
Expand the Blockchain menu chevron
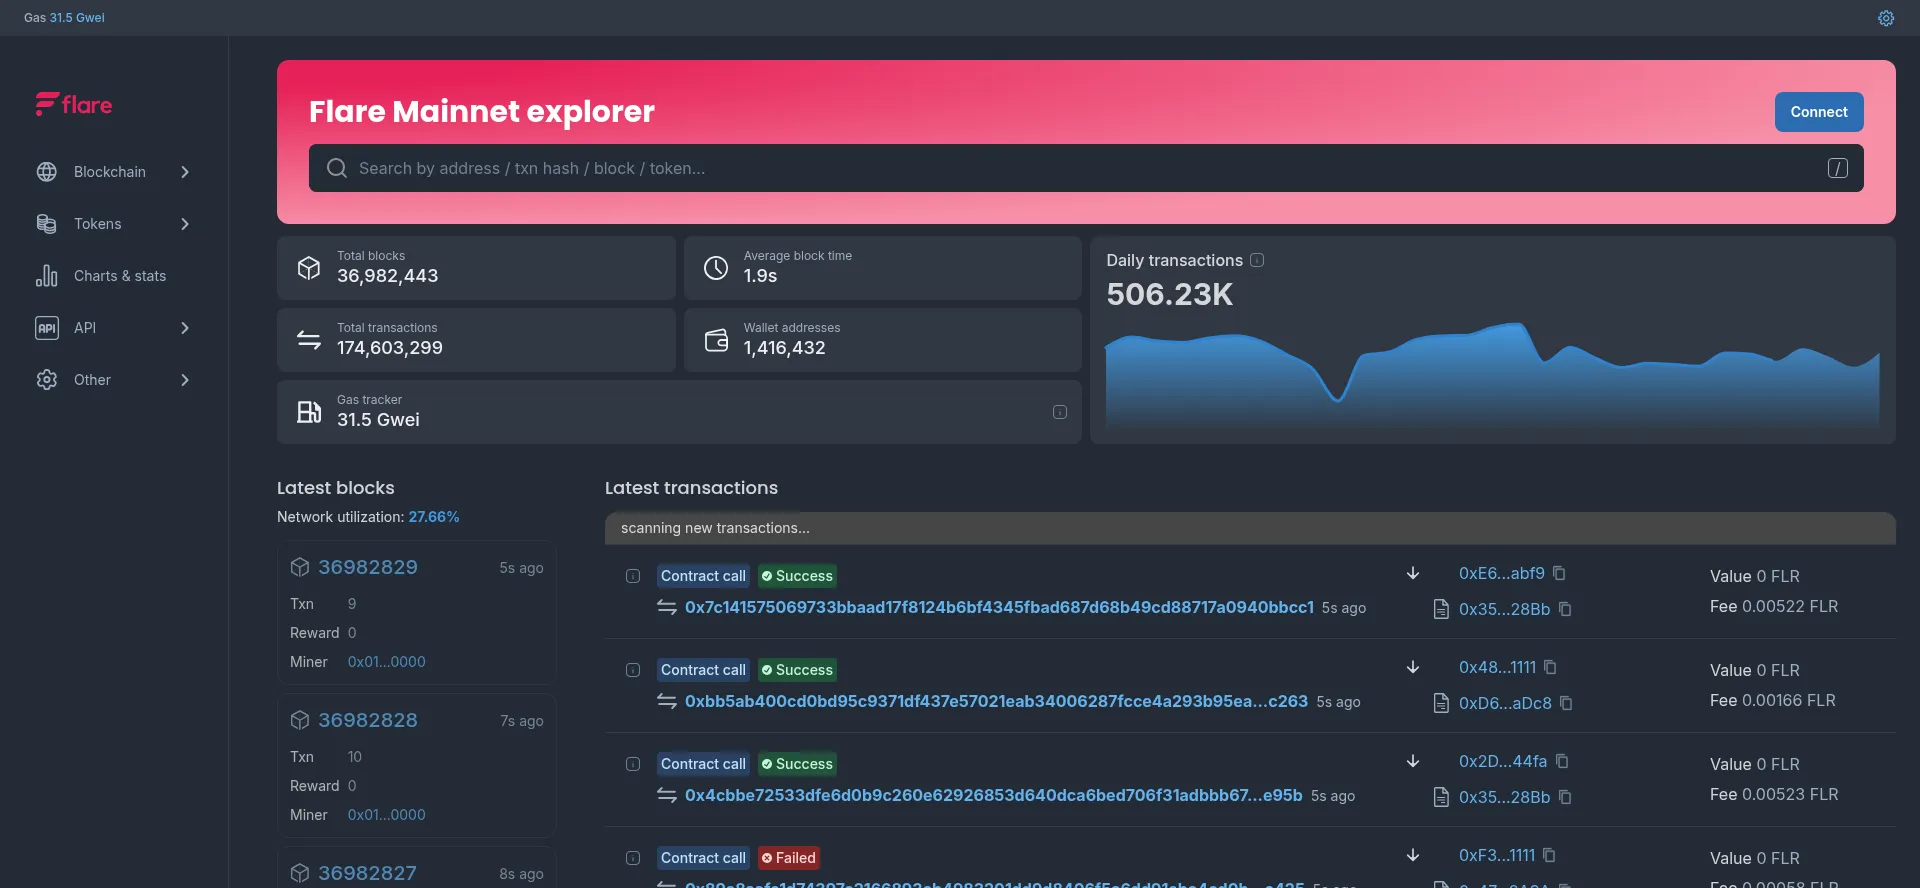pos(185,172)
